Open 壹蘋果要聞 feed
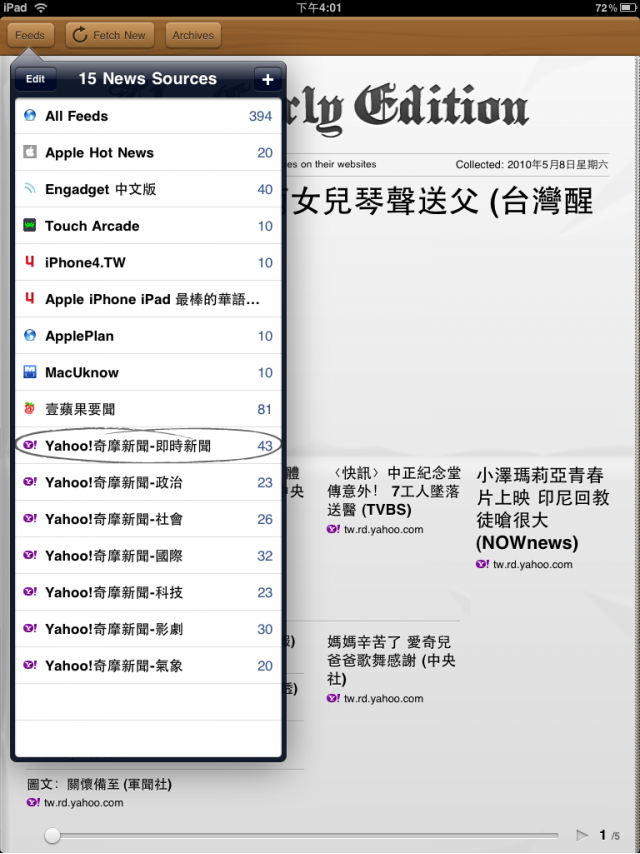Viewport: 640px width, 854px height. pyautogui.click(x=148, y=409)
